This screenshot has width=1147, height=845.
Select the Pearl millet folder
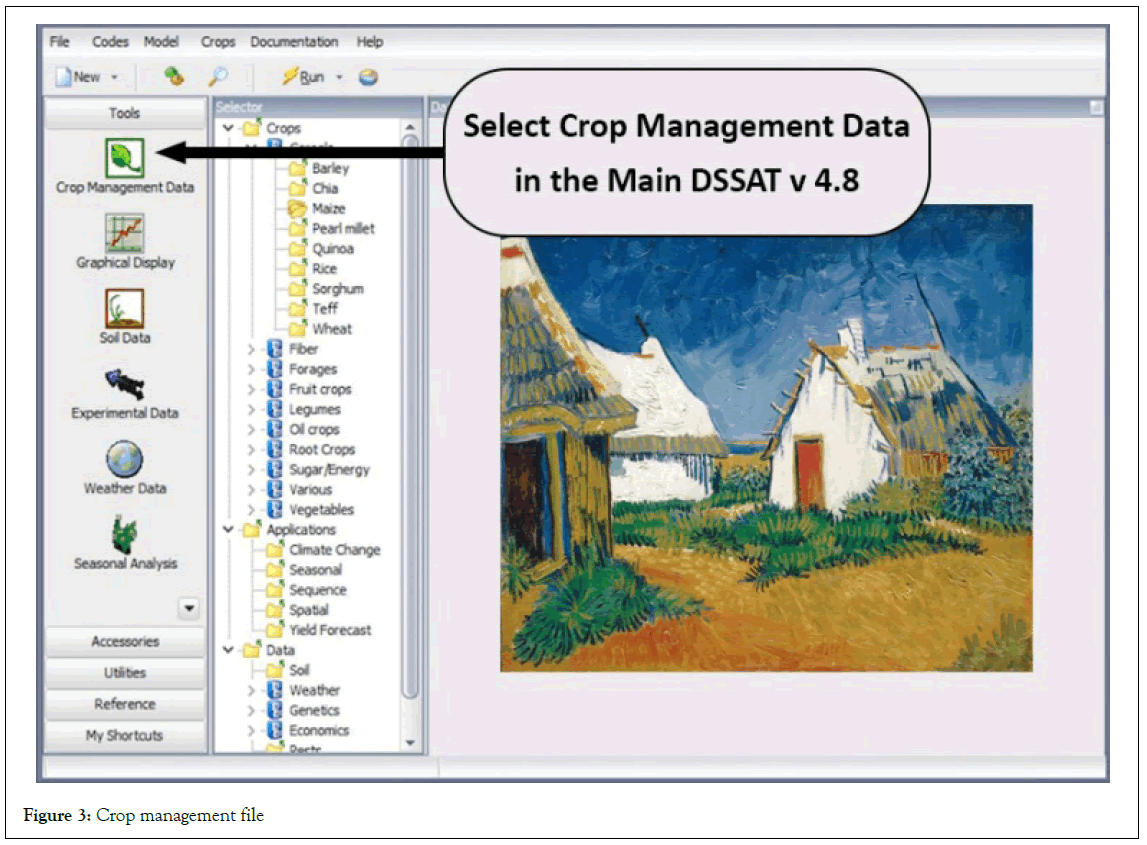tap(331, 229)
